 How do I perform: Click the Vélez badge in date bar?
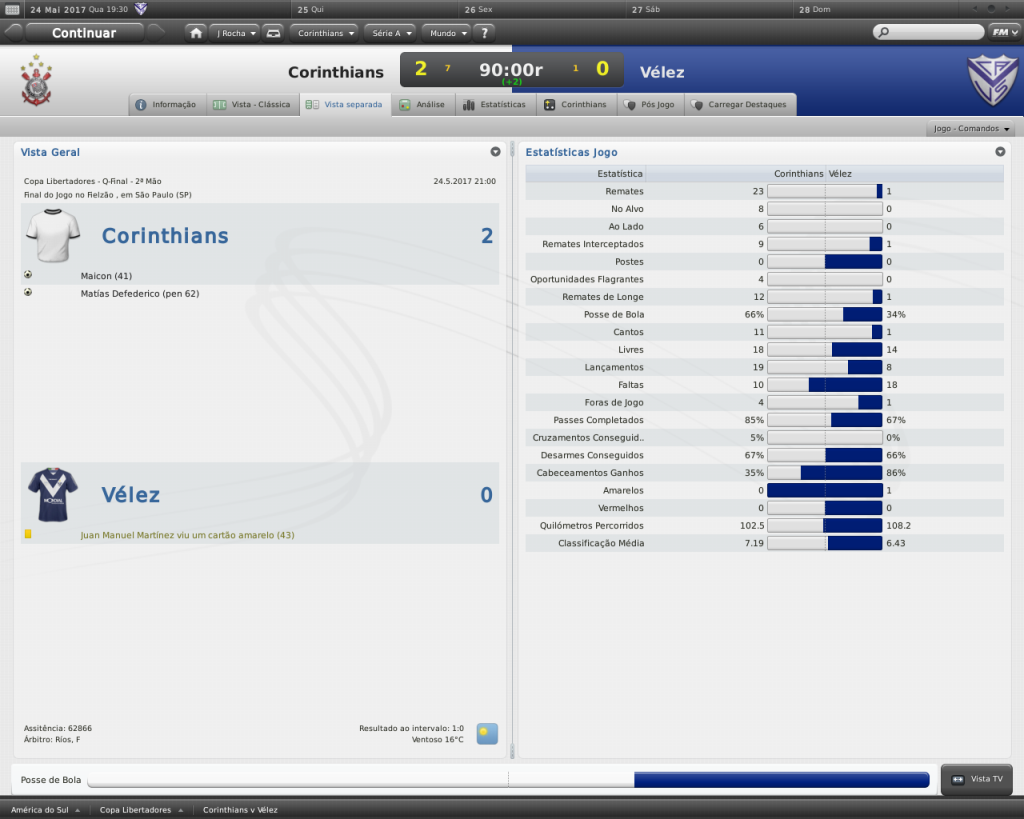(x=141, y=9)
